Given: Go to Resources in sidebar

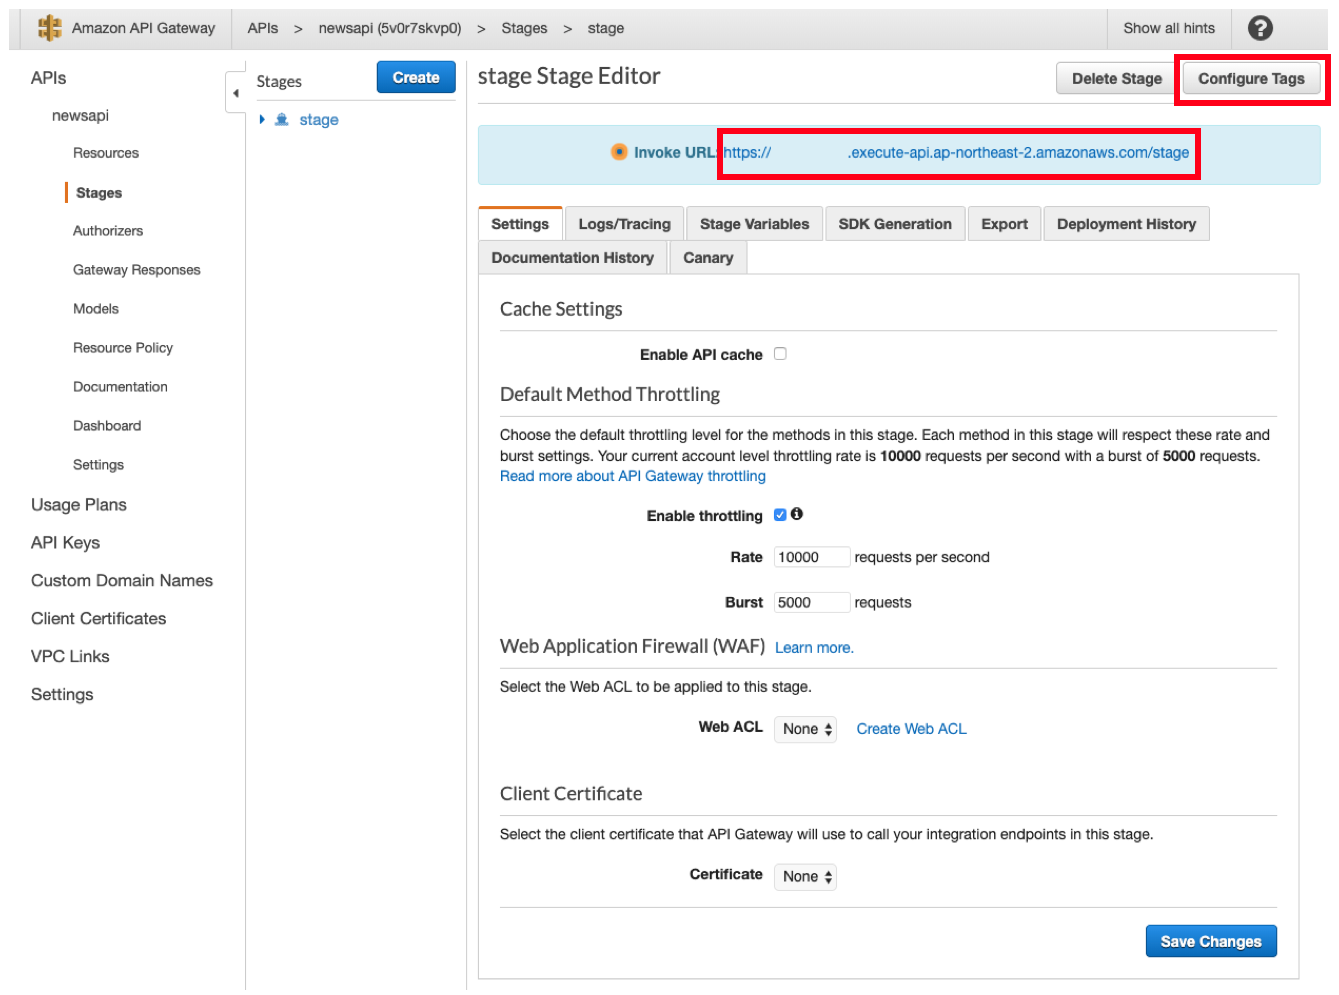Looking at the screenshot, I should point(106,153).
